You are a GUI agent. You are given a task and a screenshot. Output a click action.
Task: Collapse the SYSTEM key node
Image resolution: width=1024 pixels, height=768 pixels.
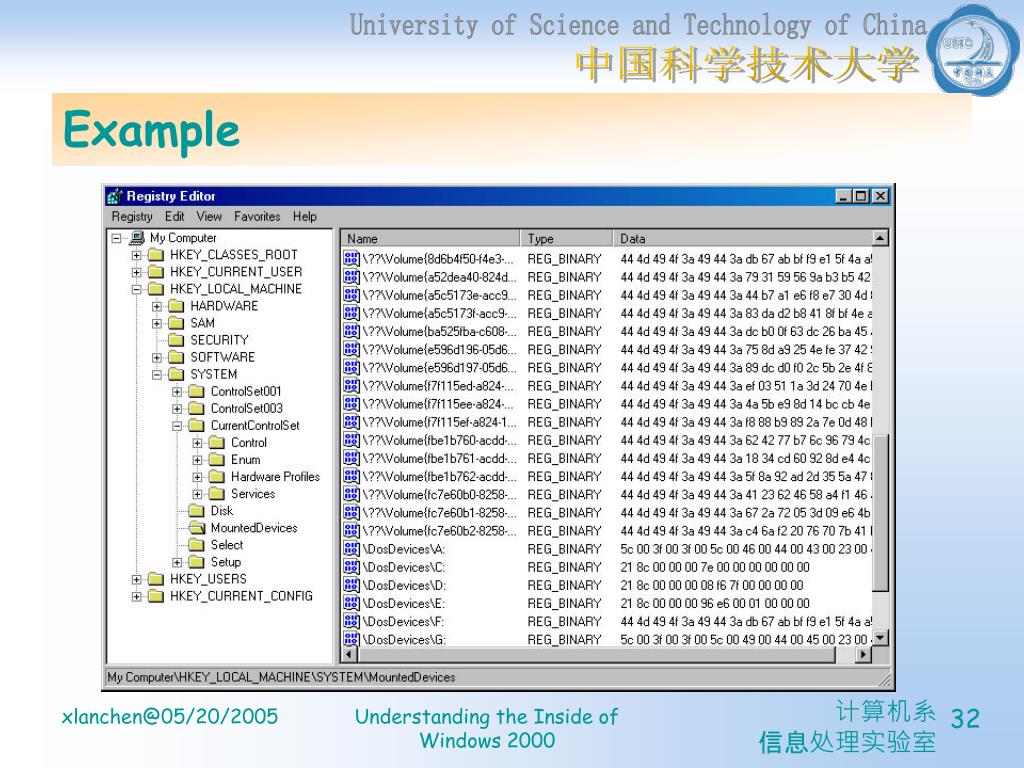[x=157, y=375]
